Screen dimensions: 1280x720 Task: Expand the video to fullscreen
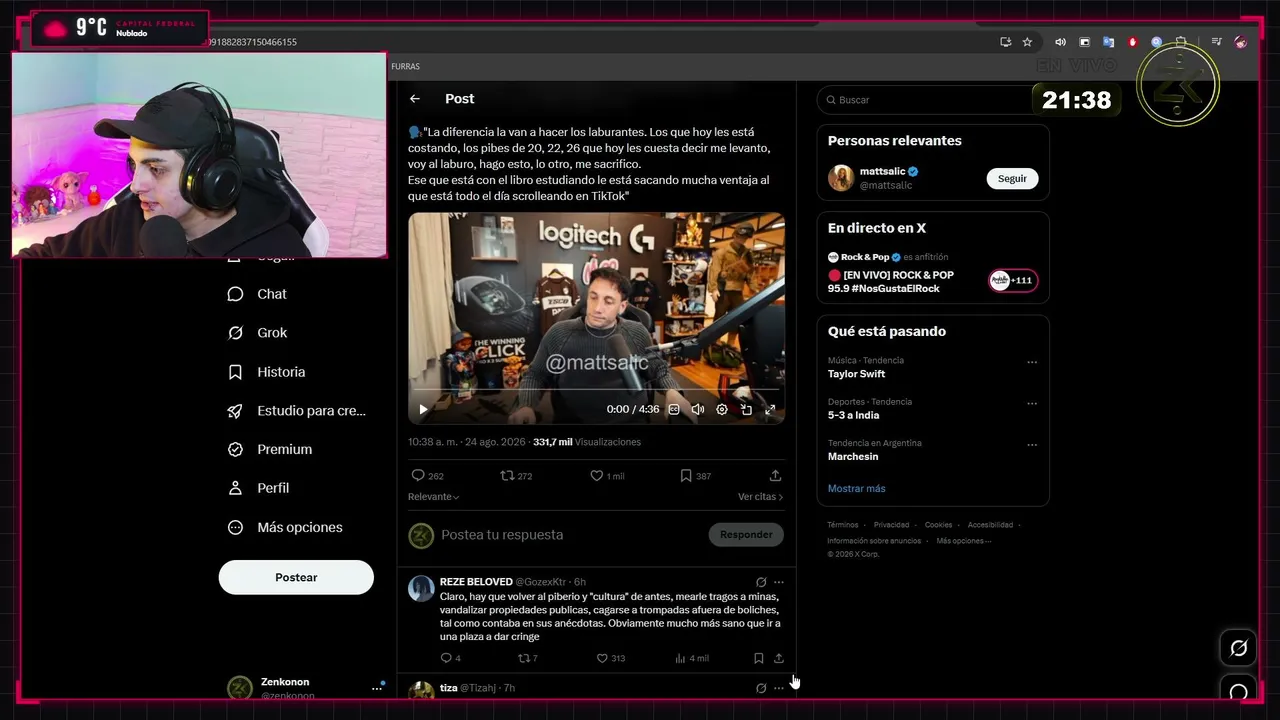pyautogui.click(x=770, y=409)
